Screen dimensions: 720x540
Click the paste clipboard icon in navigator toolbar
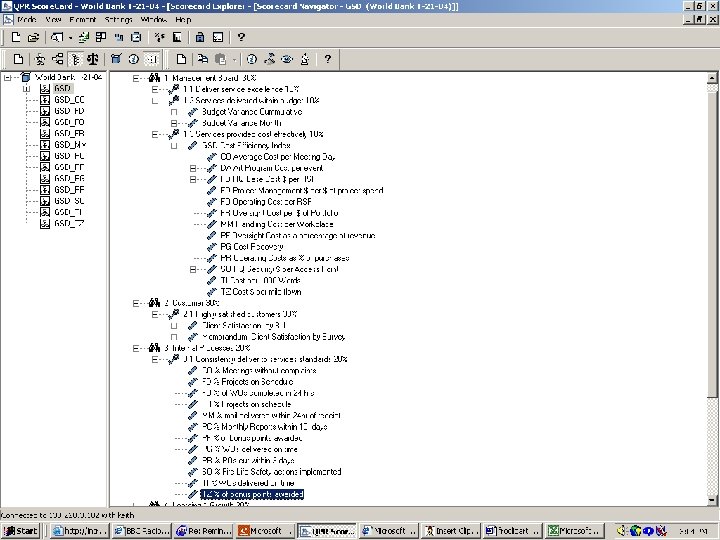pyautogui.click(x=220, y=60)
